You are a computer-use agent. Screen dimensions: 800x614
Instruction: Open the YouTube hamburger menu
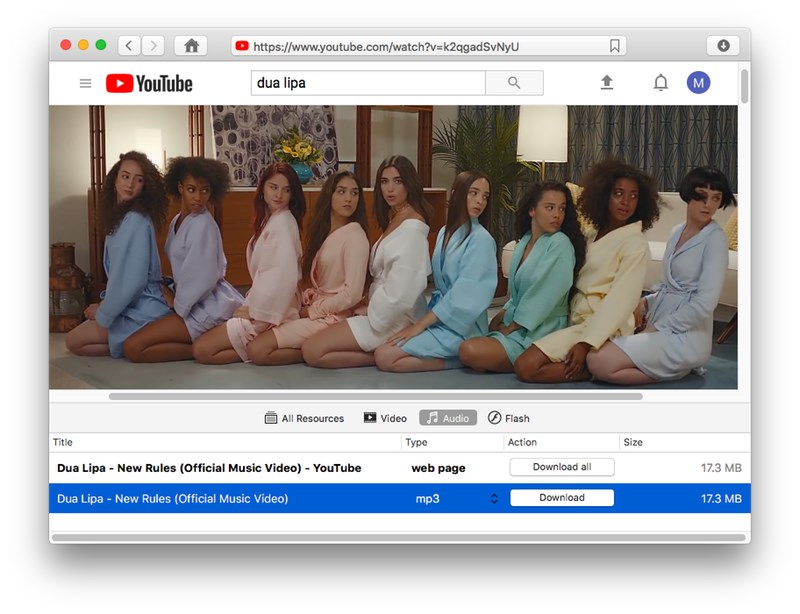[85, 83]
